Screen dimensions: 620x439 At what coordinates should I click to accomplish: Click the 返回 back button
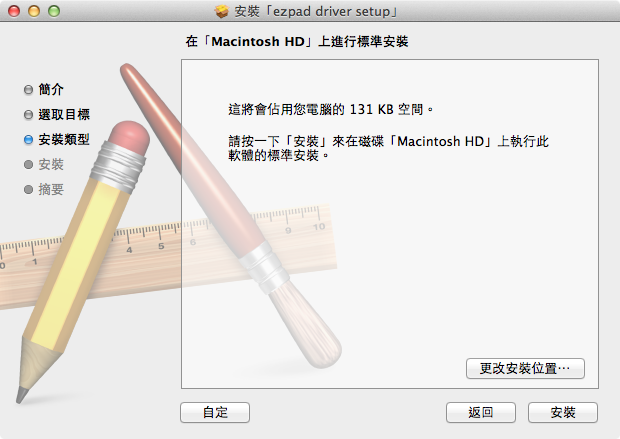(x=481, y=413)
